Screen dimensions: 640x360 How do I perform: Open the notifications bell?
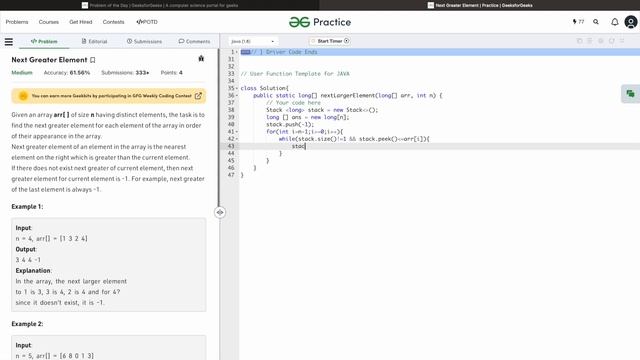coord(615,22)
